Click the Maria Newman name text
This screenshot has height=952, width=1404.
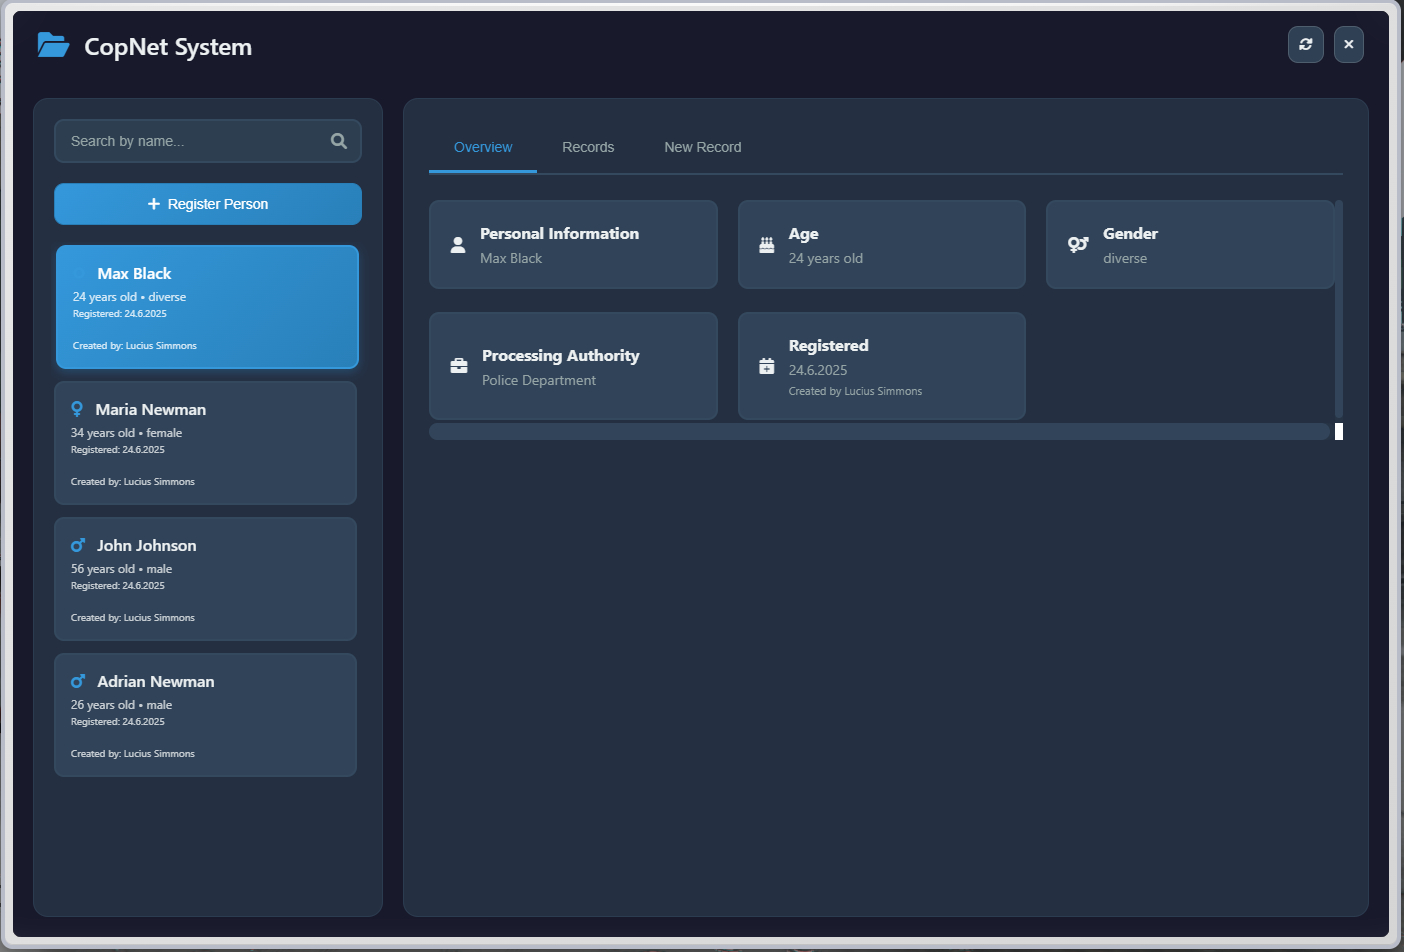pos(151,409)
